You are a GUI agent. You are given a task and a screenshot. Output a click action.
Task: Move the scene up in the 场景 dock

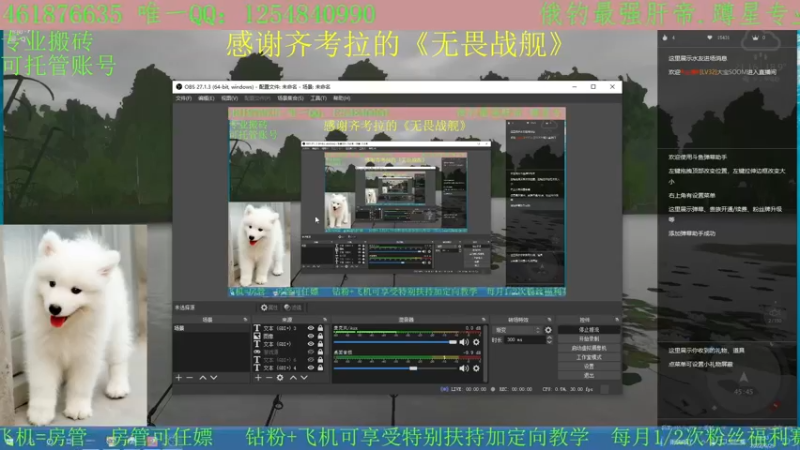click(x=203, y=378)
